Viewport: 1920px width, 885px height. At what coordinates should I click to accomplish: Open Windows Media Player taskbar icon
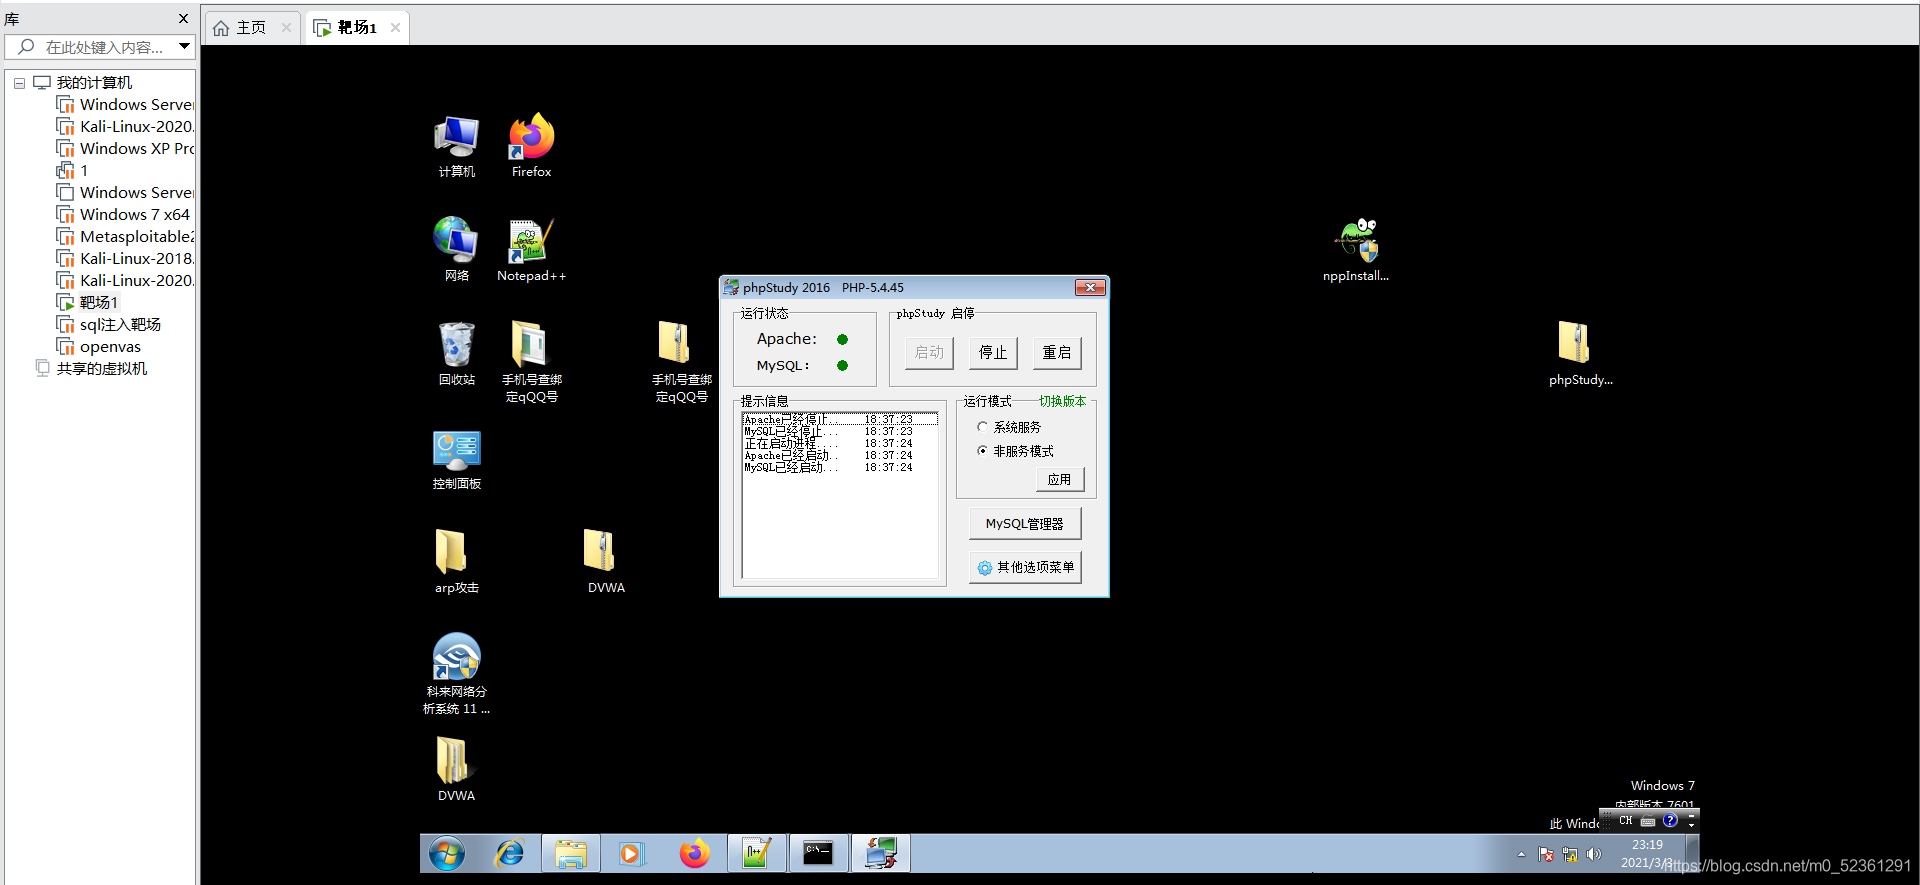coord(631,854)
